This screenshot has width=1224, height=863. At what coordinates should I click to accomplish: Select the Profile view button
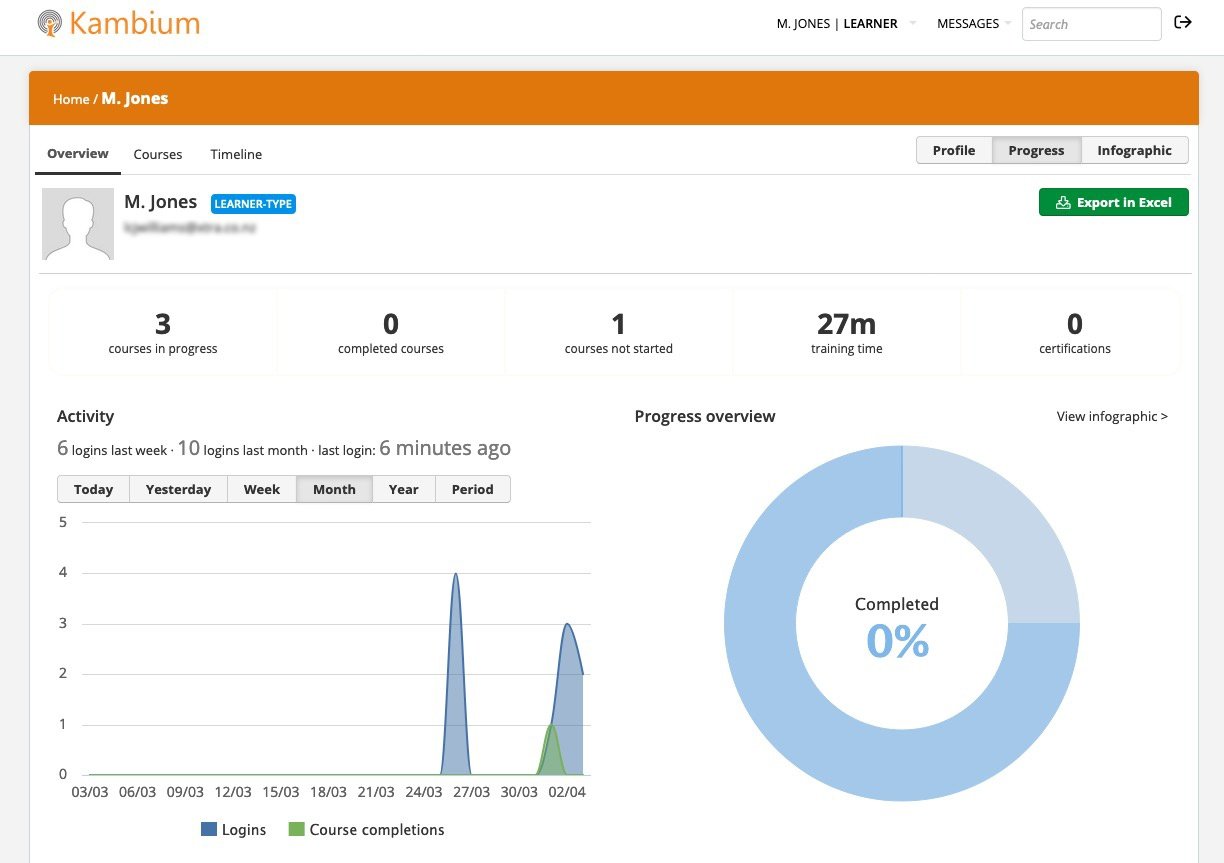(954, 150)
